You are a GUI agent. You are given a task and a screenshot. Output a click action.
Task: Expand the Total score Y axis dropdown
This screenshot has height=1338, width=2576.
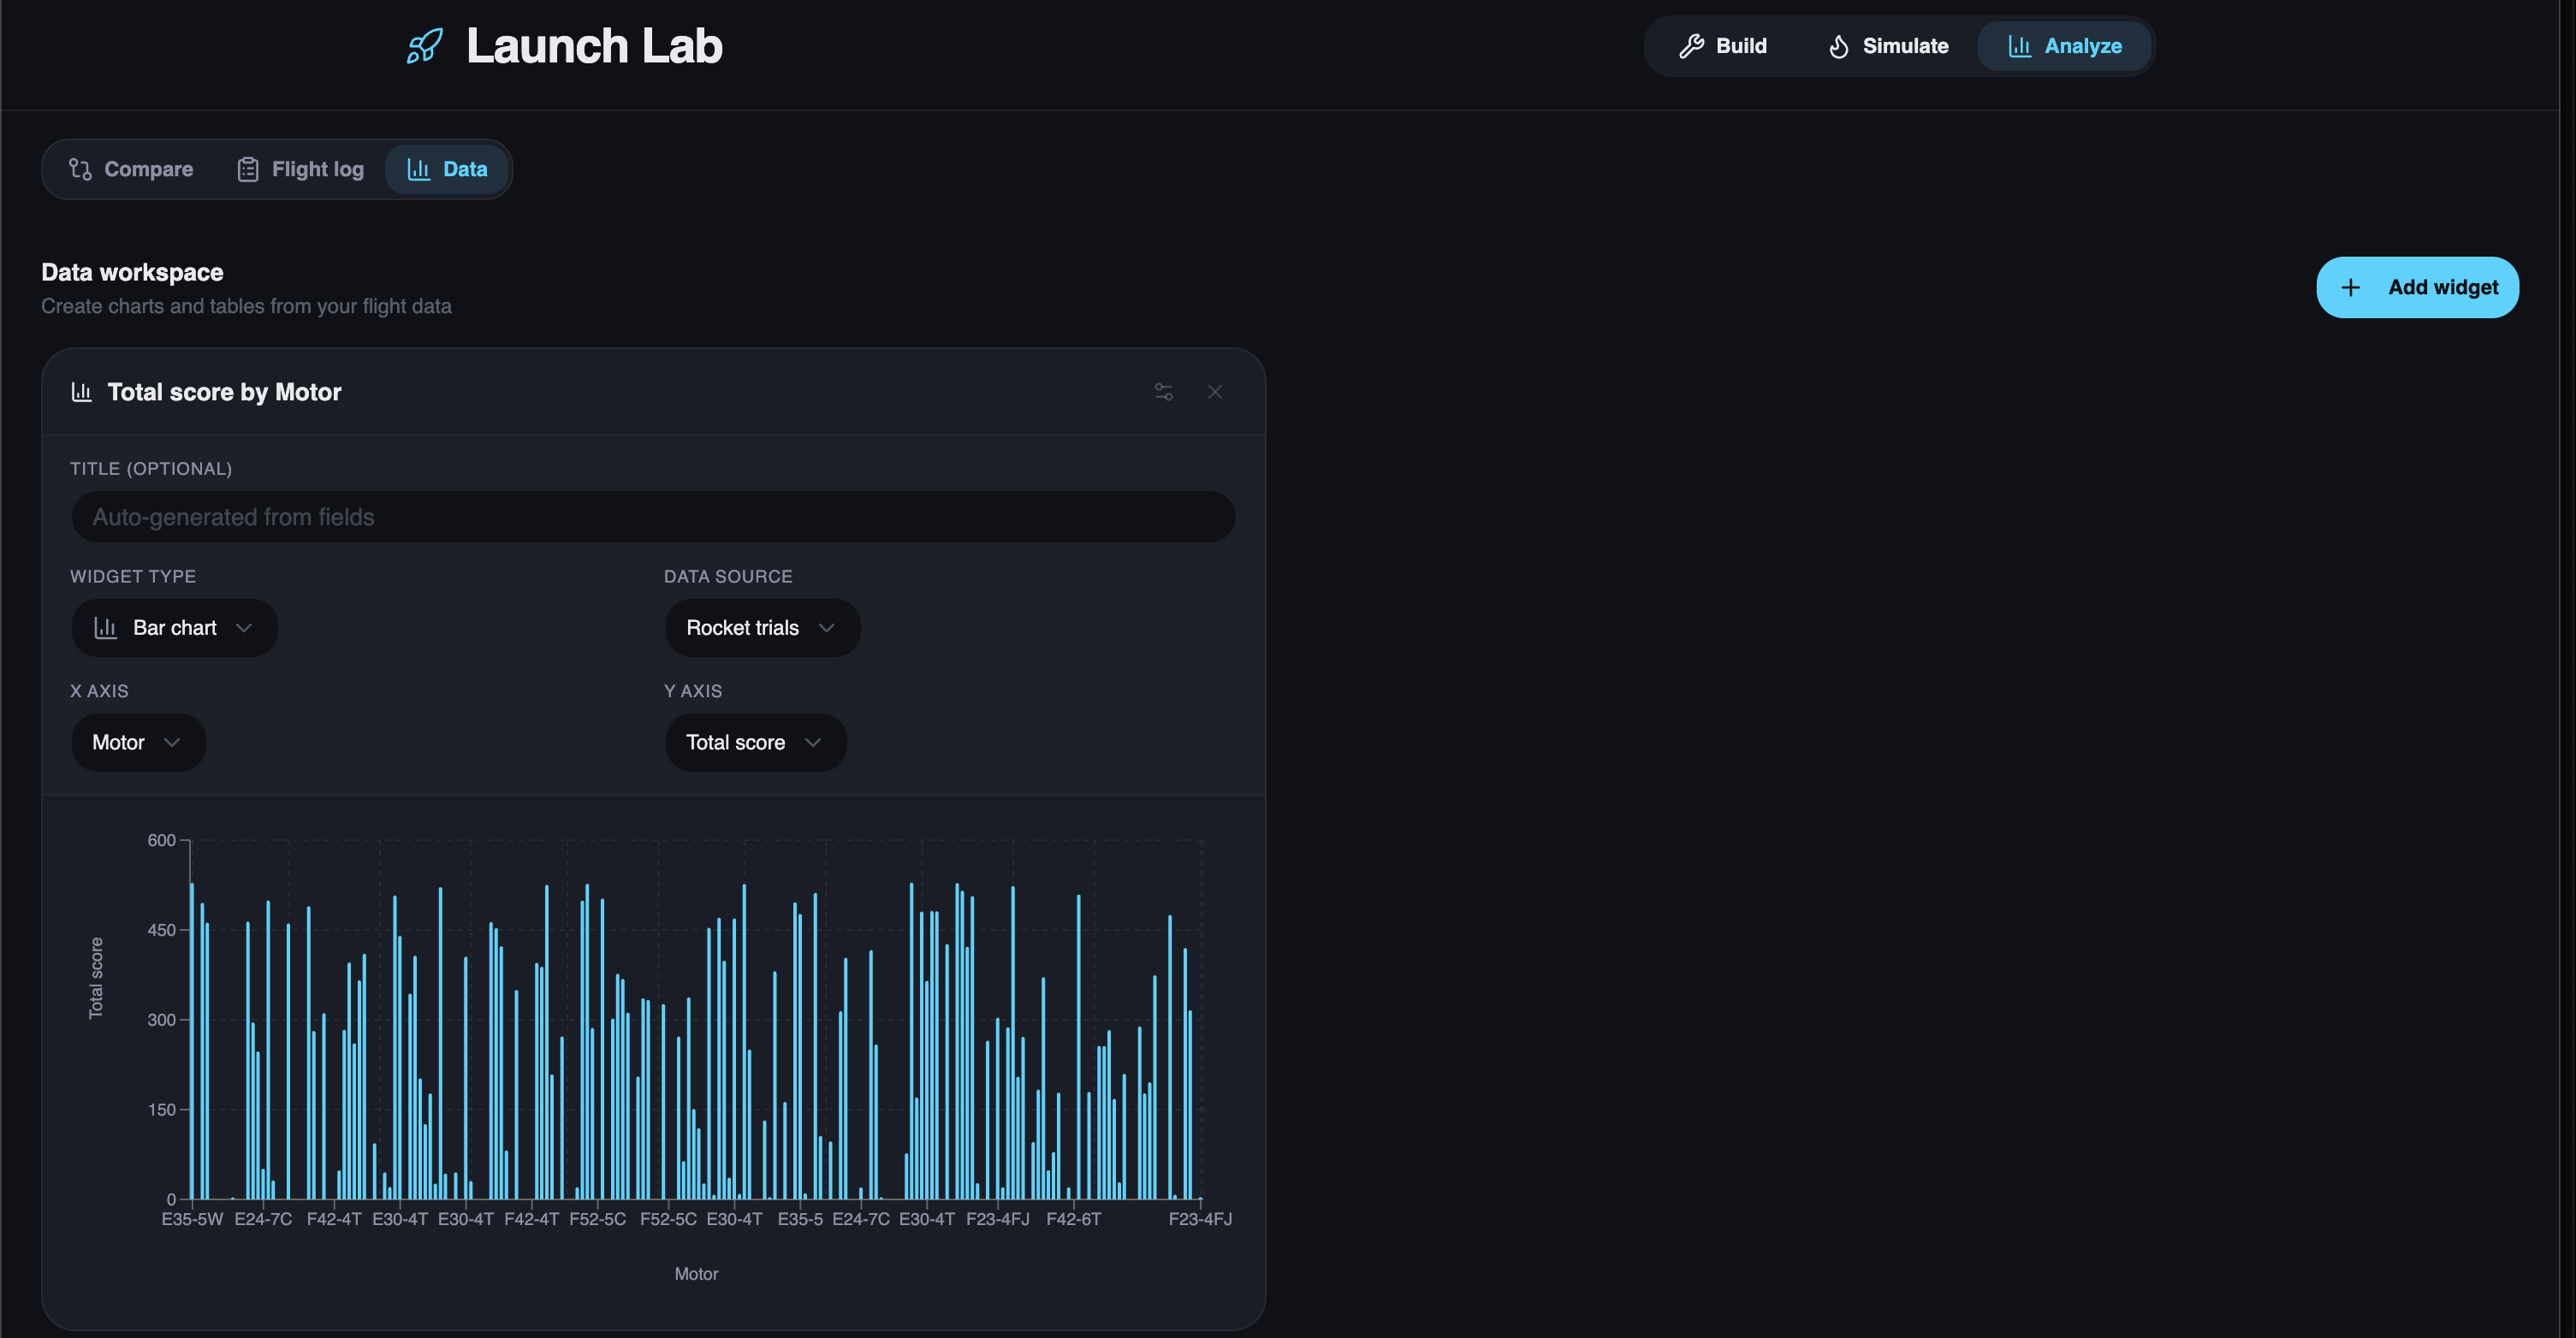755,742
